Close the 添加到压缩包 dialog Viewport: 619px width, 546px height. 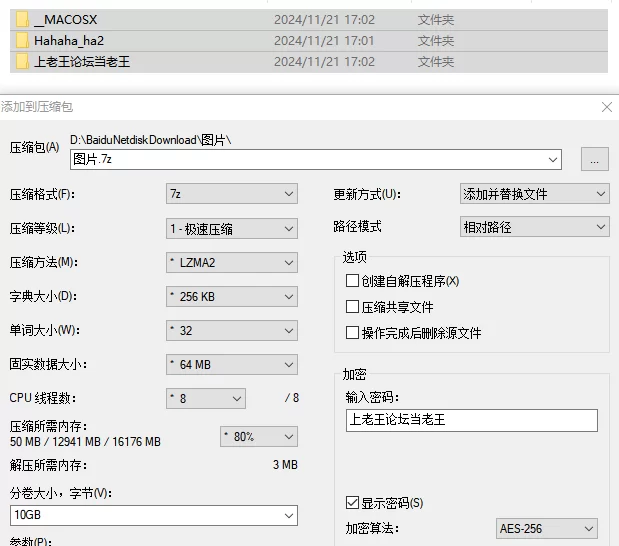606,107
